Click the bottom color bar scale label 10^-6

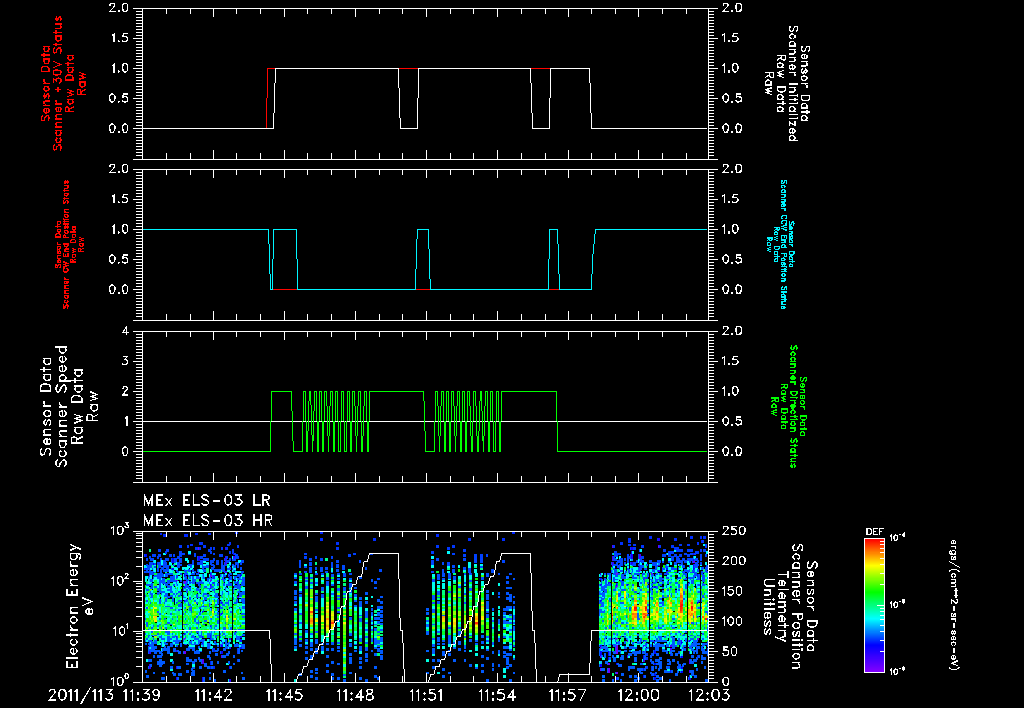point(898,671)
